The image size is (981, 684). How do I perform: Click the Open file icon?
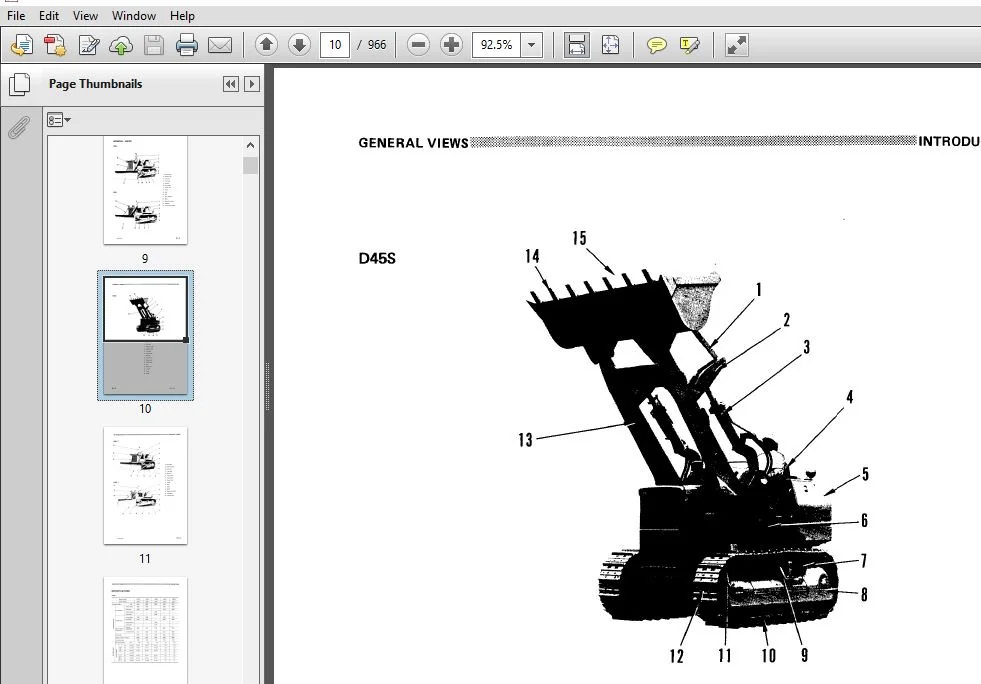click(22, 45)
